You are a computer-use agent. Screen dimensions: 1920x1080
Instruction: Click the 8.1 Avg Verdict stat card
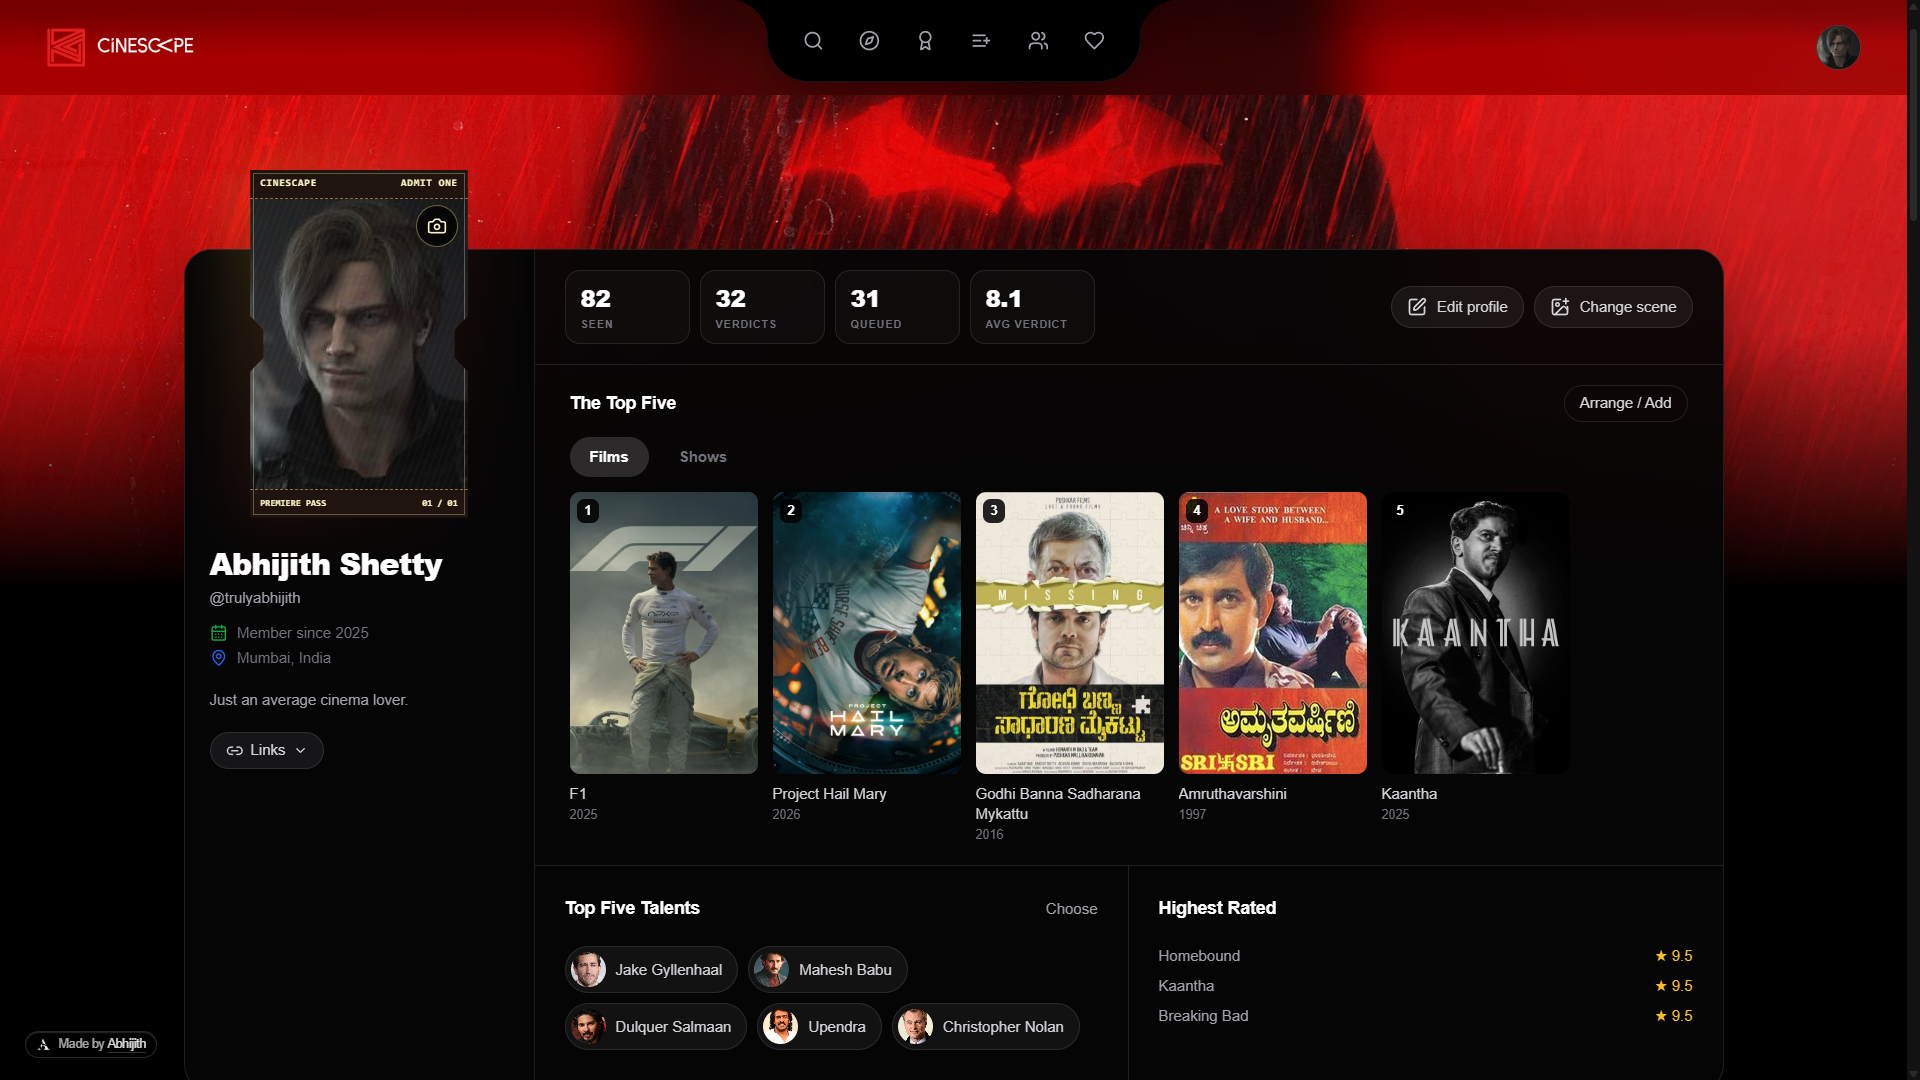[1032, 307]
